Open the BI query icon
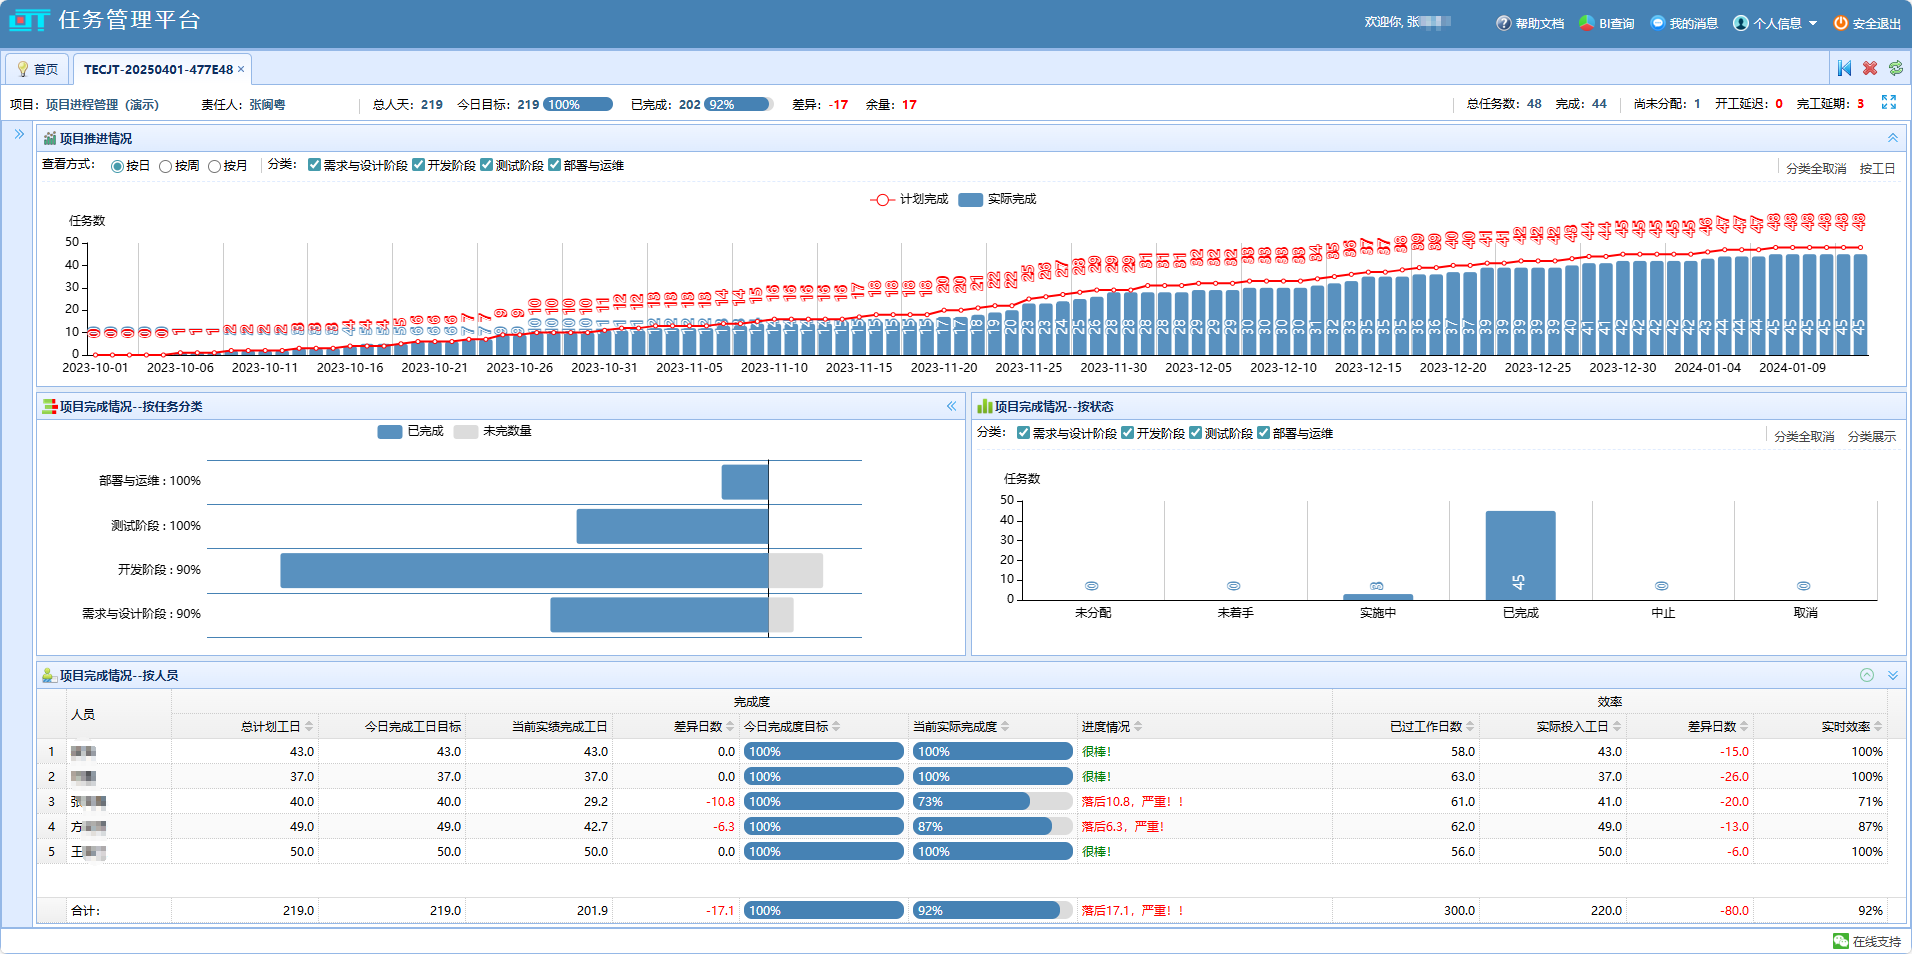 click(1586, 23)
